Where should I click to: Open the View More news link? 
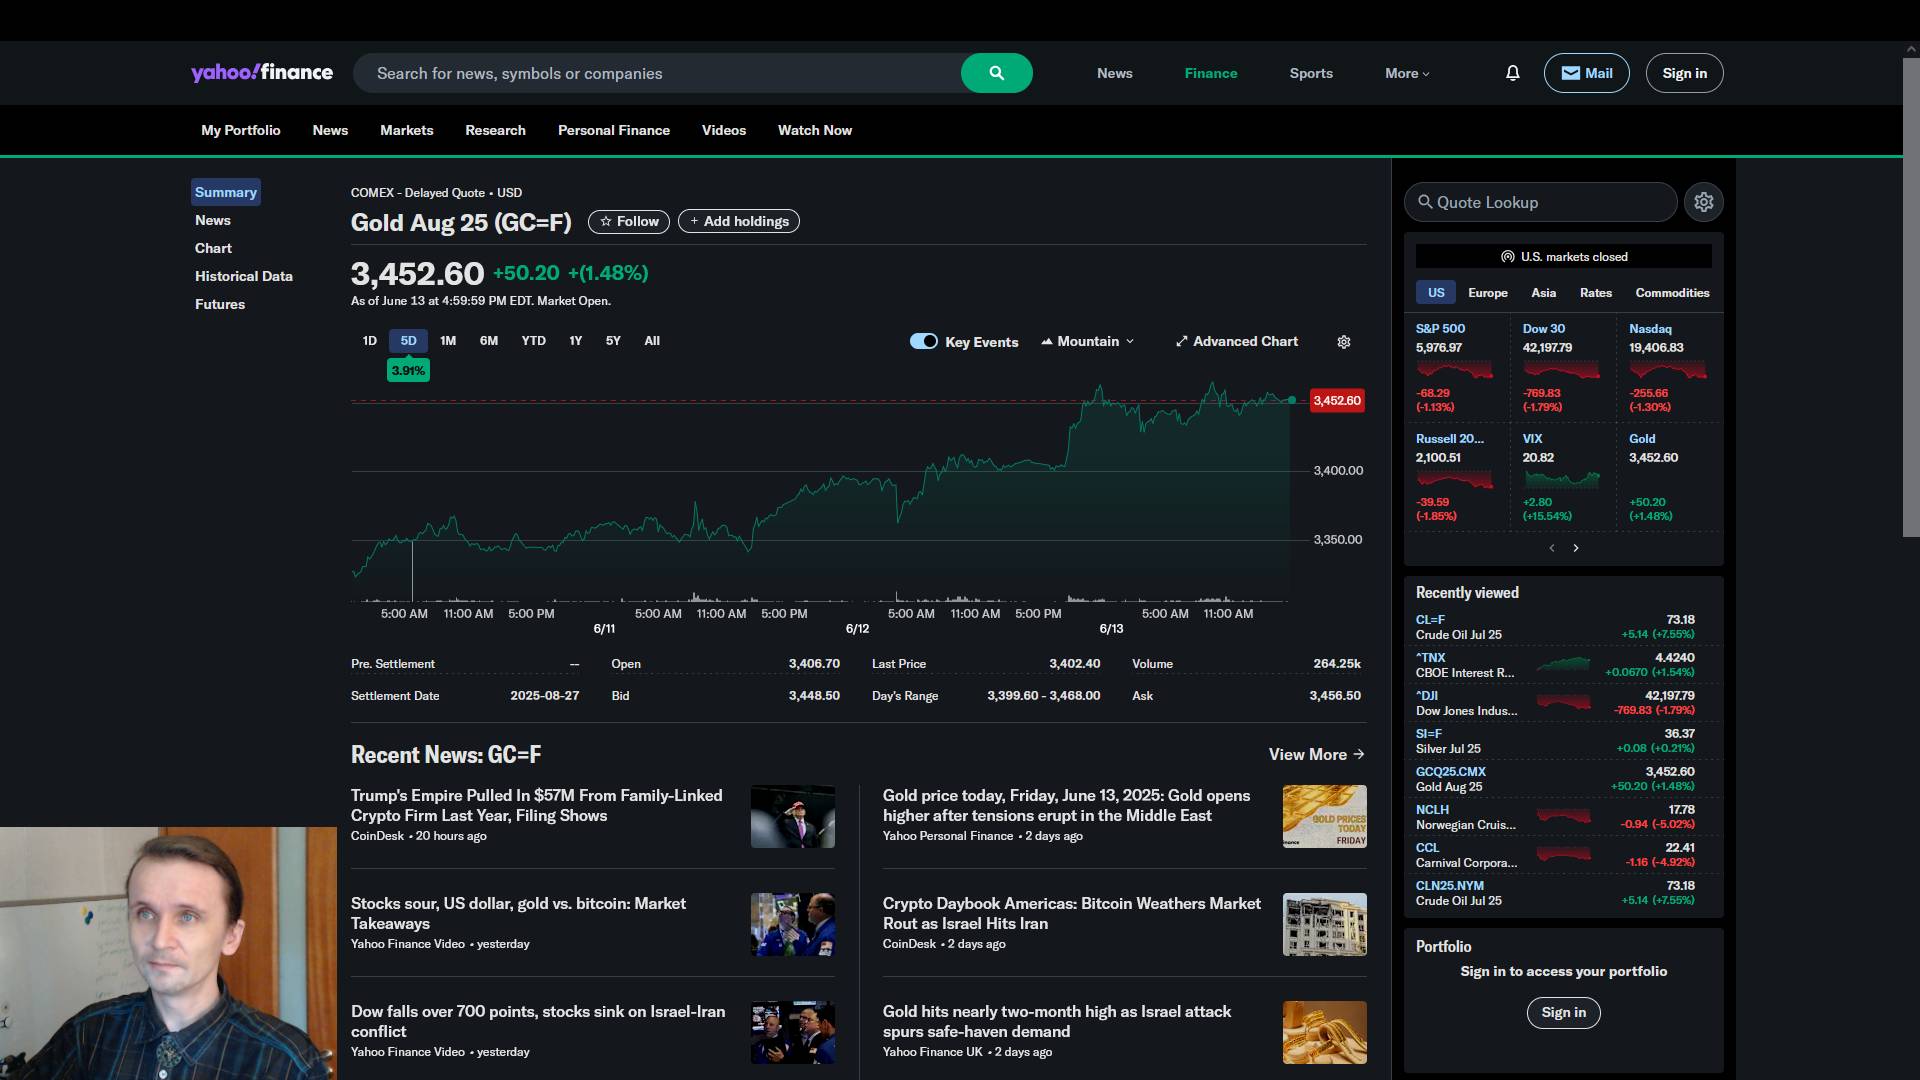click(x=1316, y=755)
